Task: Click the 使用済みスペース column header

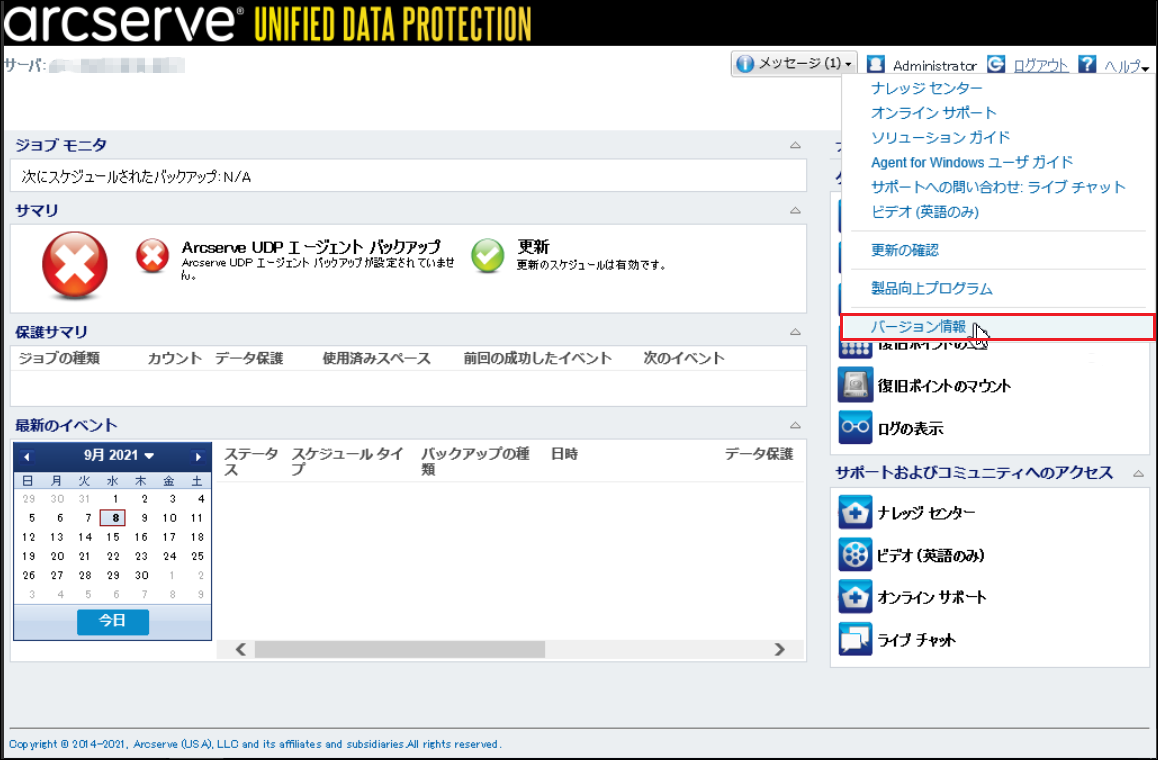Action: (376, 358)
